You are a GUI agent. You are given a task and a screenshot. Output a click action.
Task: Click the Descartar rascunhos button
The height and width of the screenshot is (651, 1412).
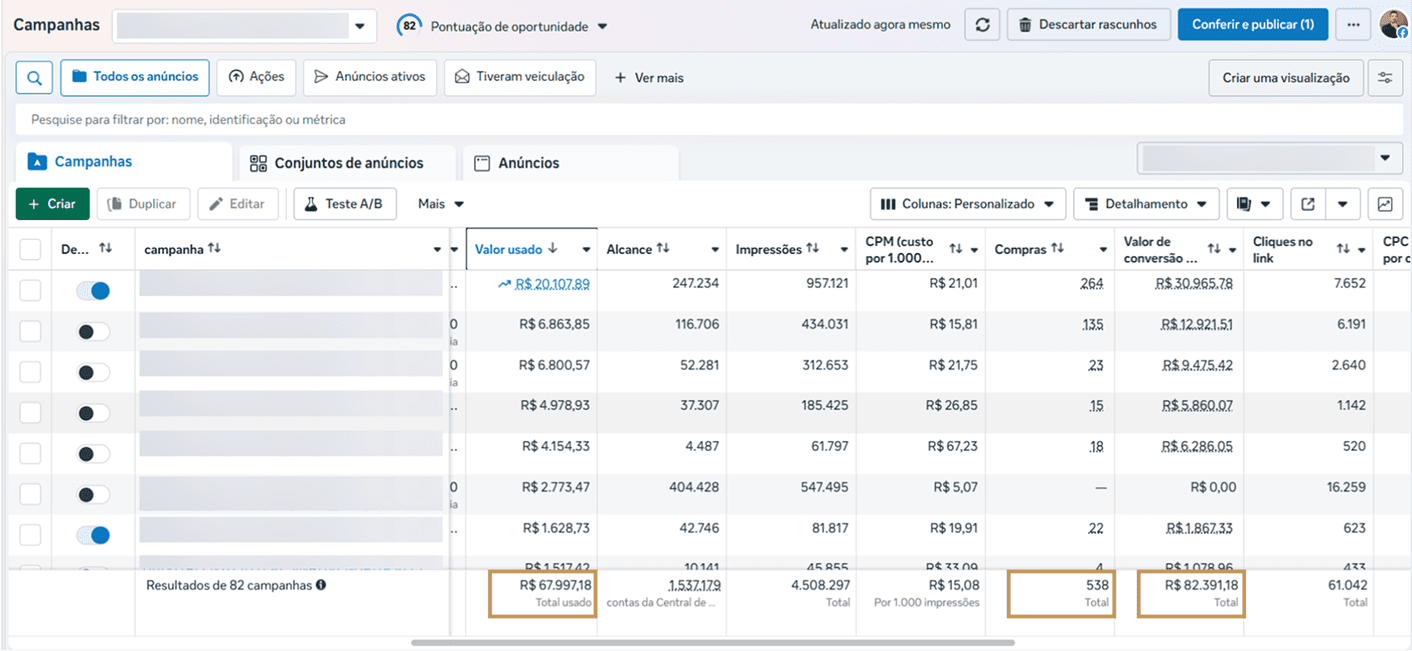1088,25
